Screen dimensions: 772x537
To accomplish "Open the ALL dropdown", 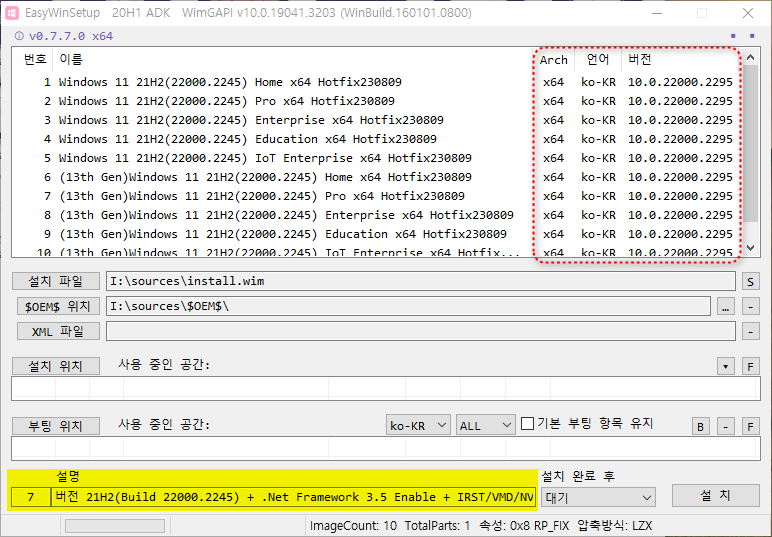I will tap(485, 425).
